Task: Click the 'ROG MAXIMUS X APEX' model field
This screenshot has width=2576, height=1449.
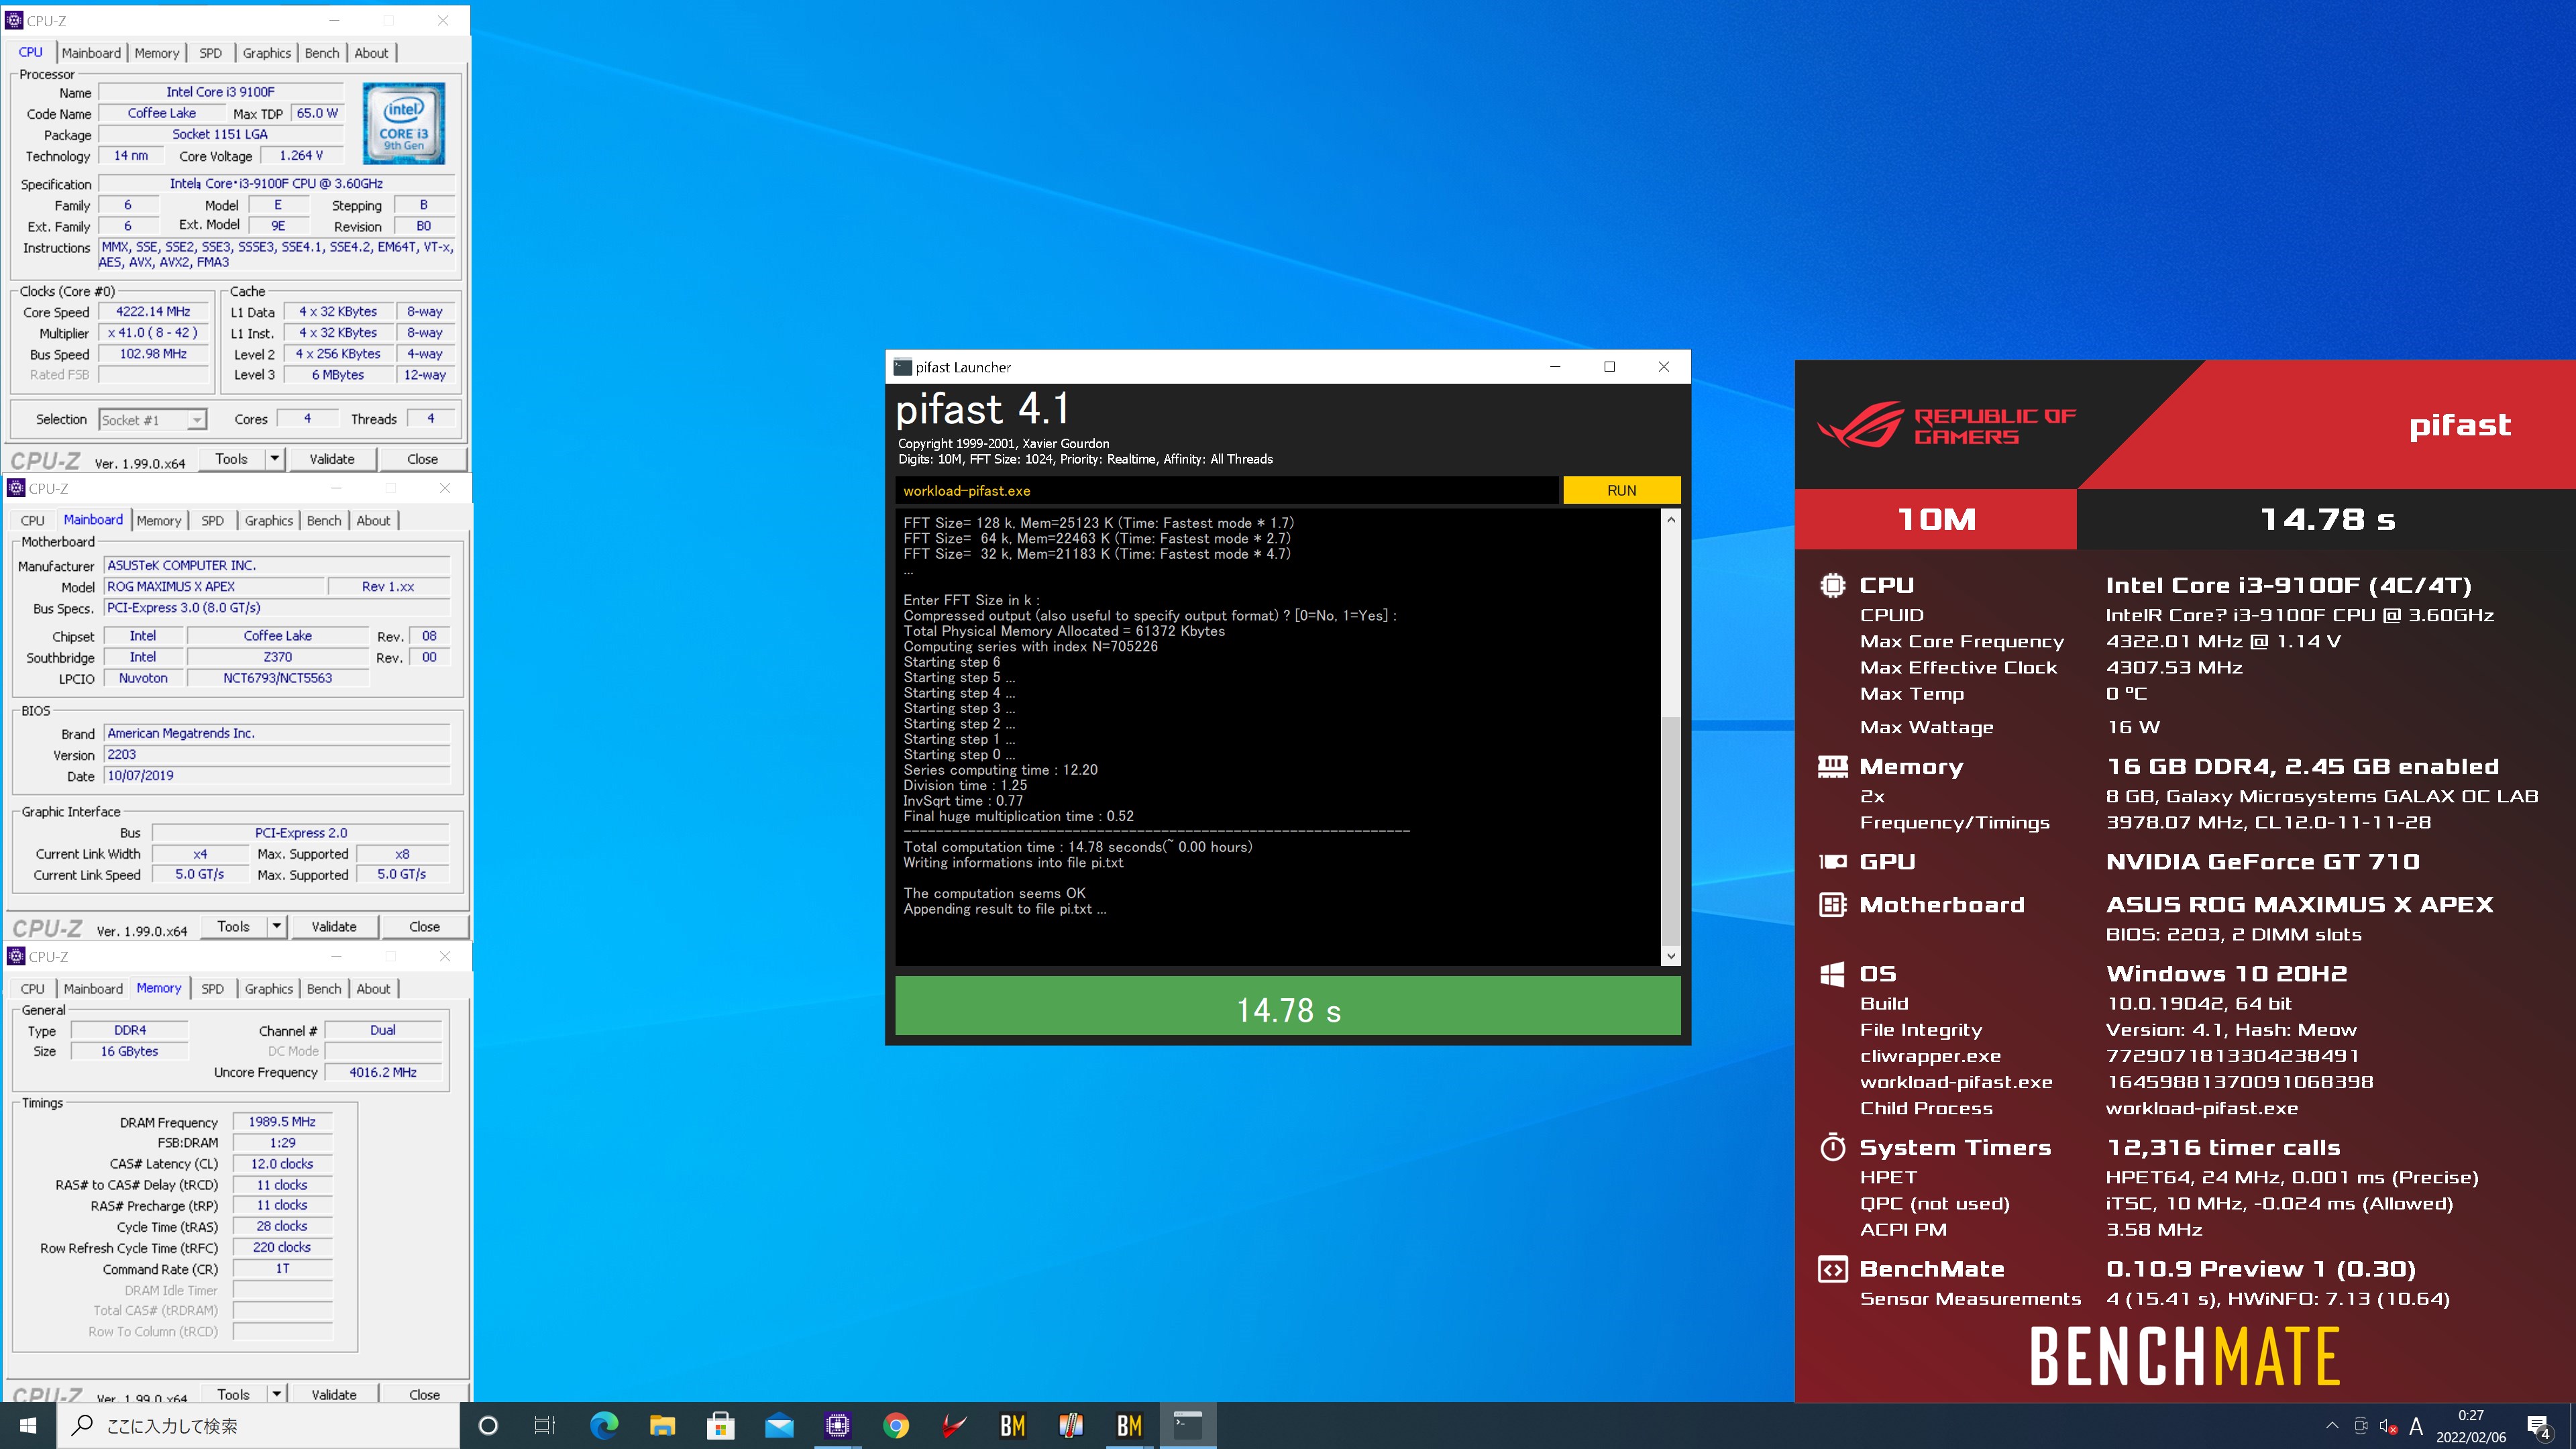Action: [214, 586]
